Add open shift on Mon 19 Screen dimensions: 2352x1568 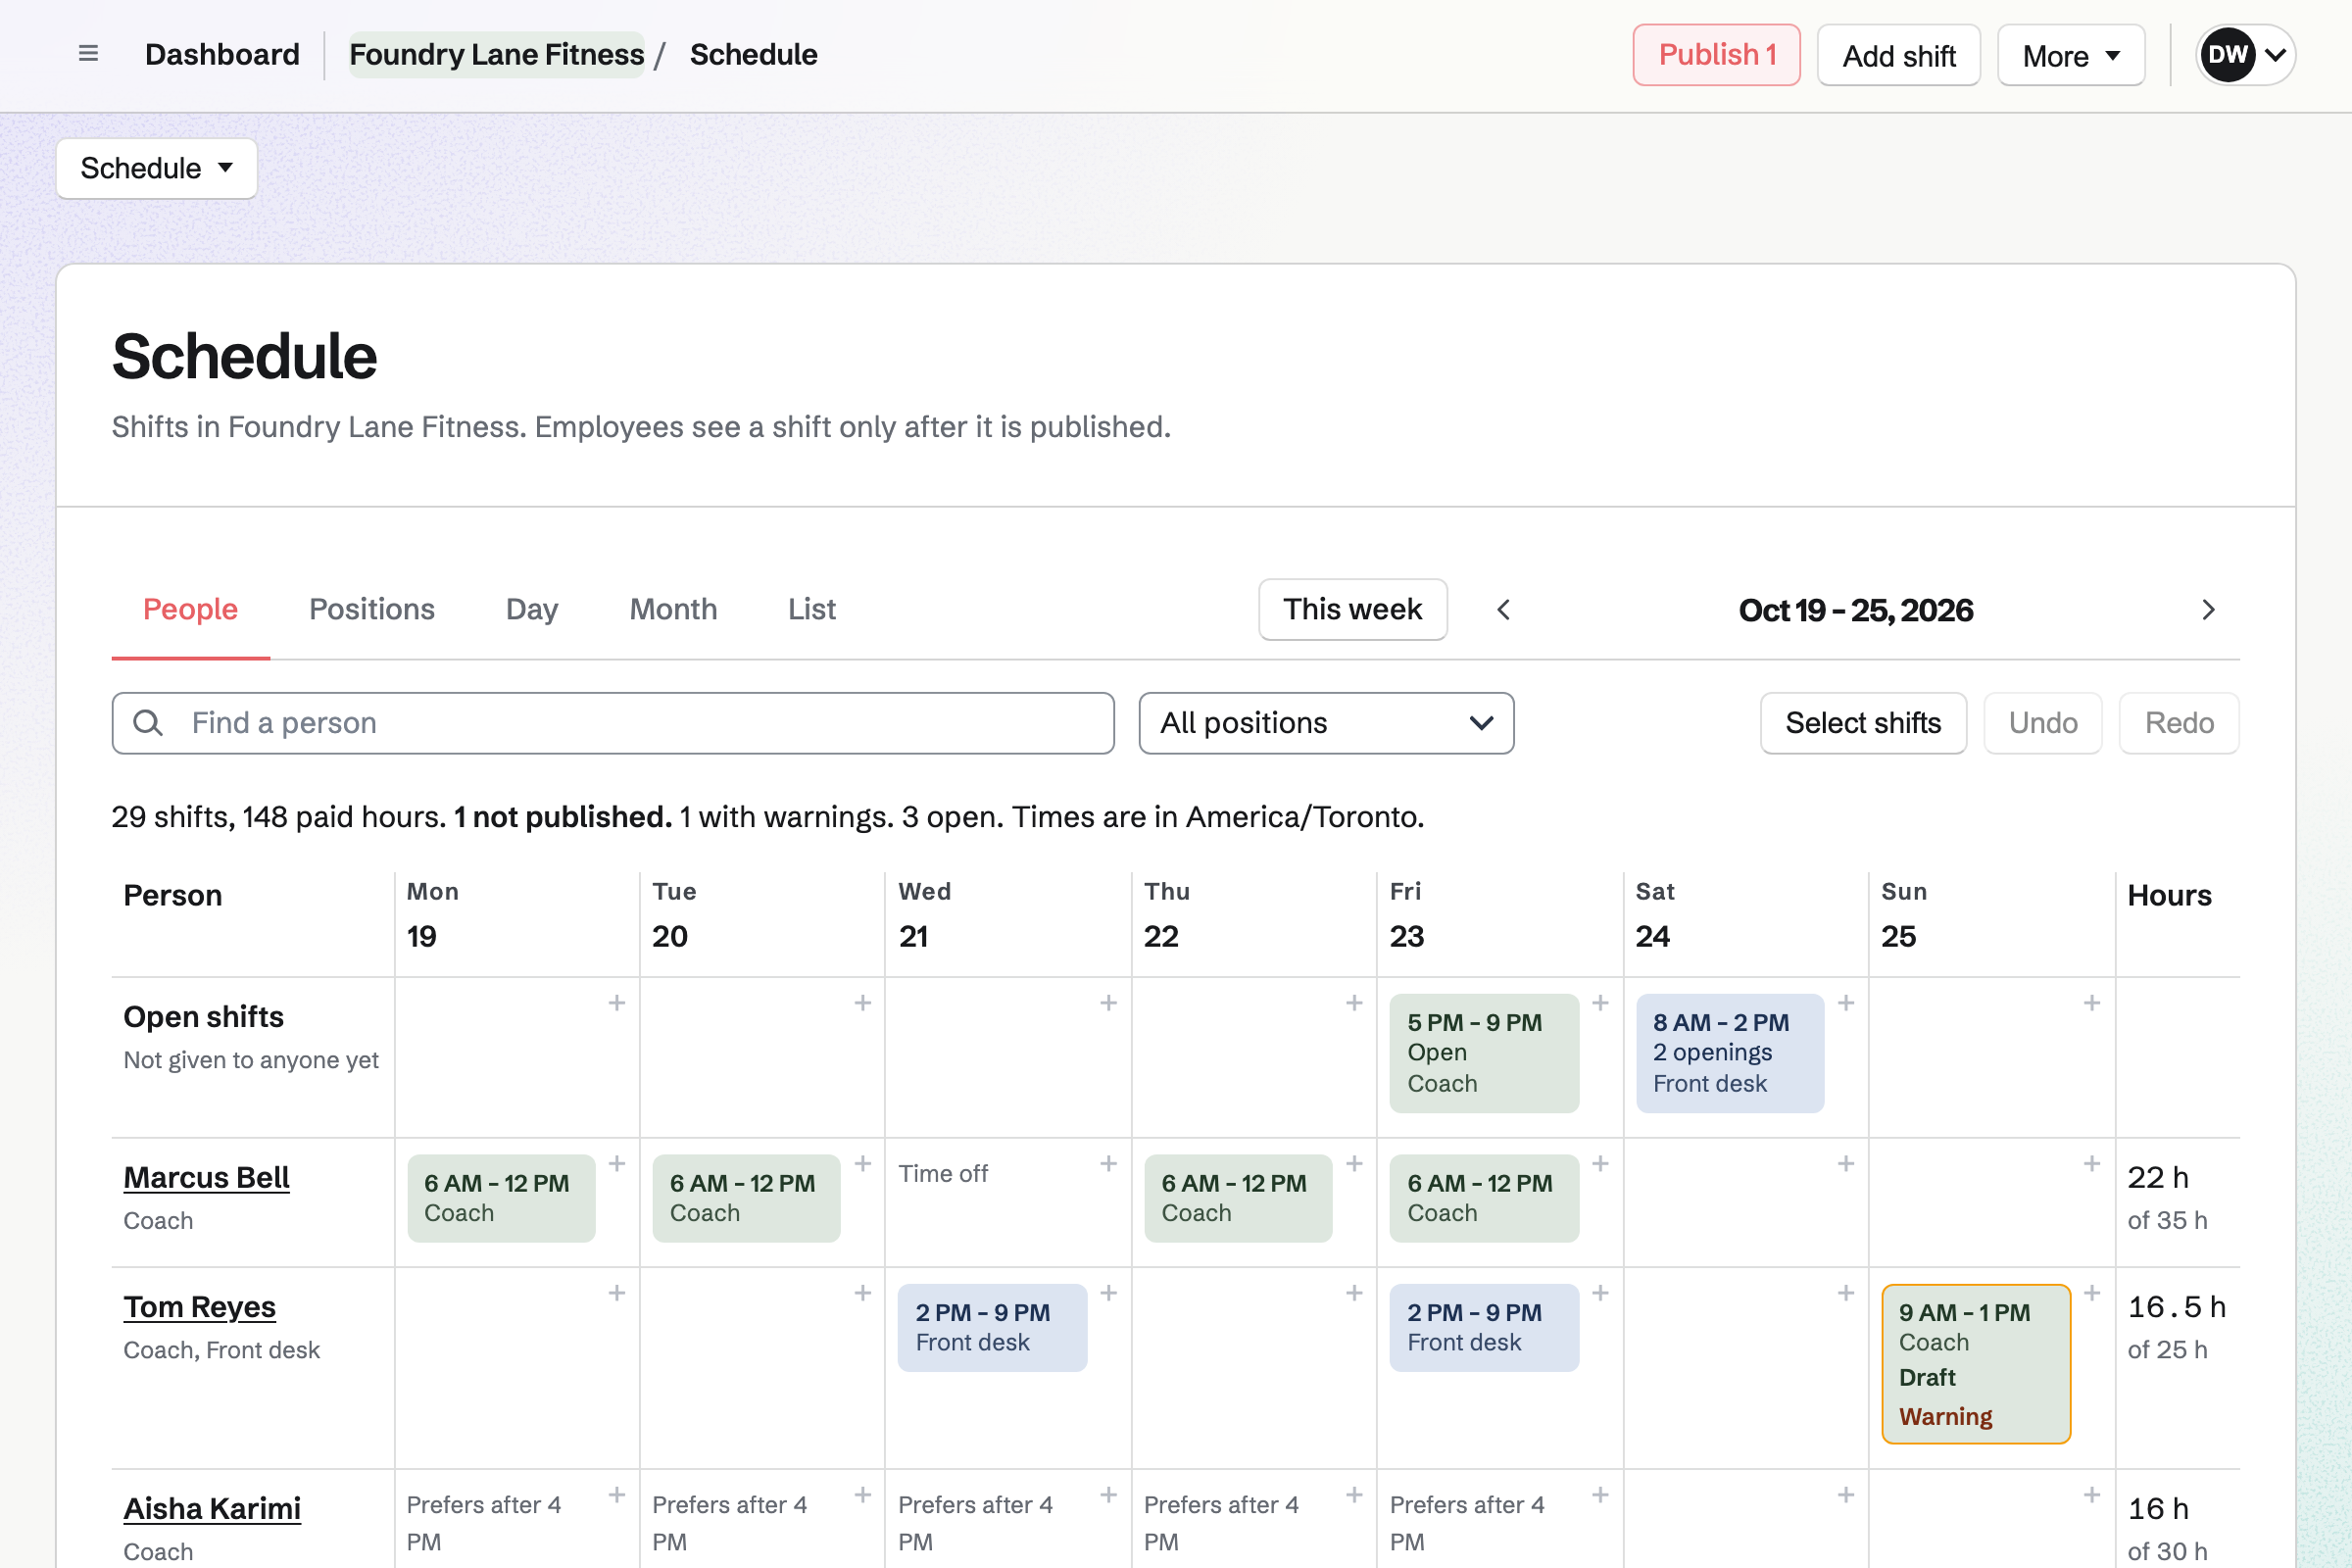pyautogui.click(x=617, y=1003)
